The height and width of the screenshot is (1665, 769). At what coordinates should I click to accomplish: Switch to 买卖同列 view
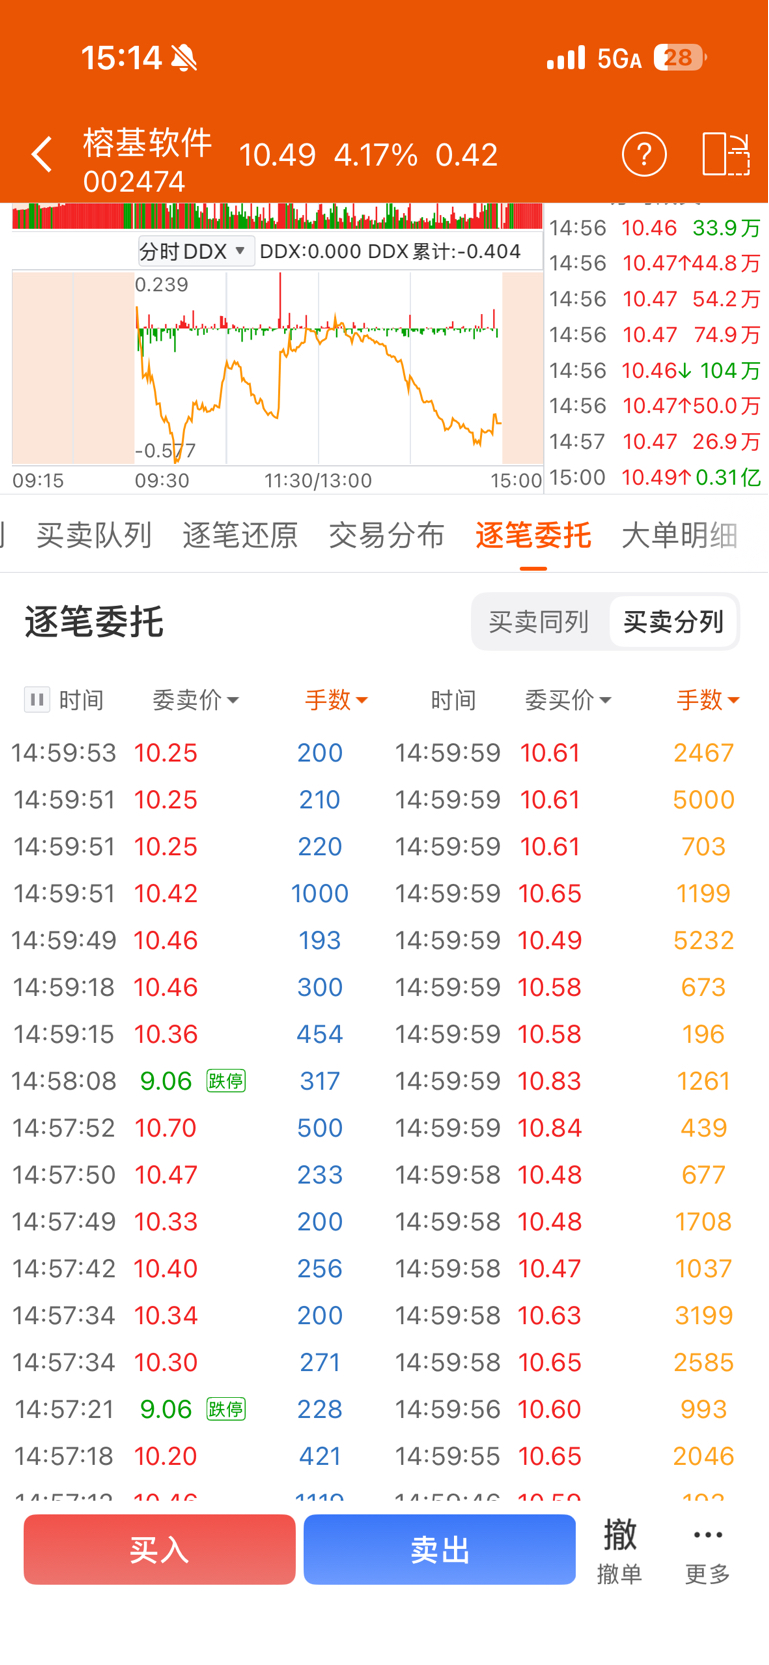click(x=539, y=622)
